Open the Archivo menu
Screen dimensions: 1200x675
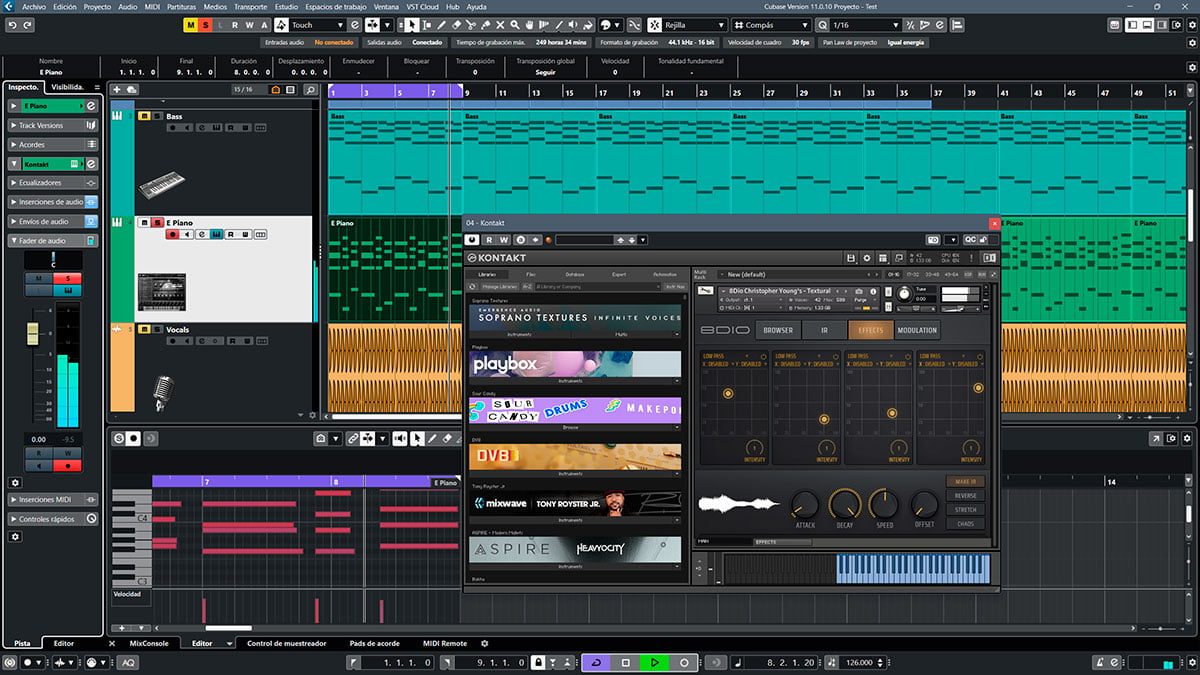coord(33,6)
